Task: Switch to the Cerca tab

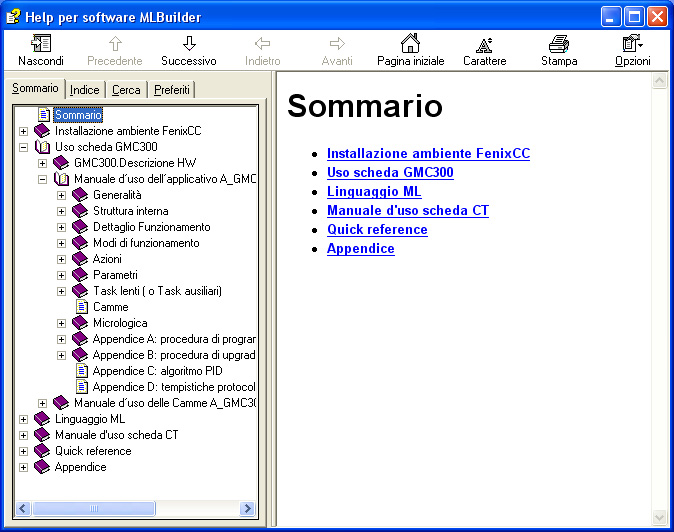Action: point(126,90)
